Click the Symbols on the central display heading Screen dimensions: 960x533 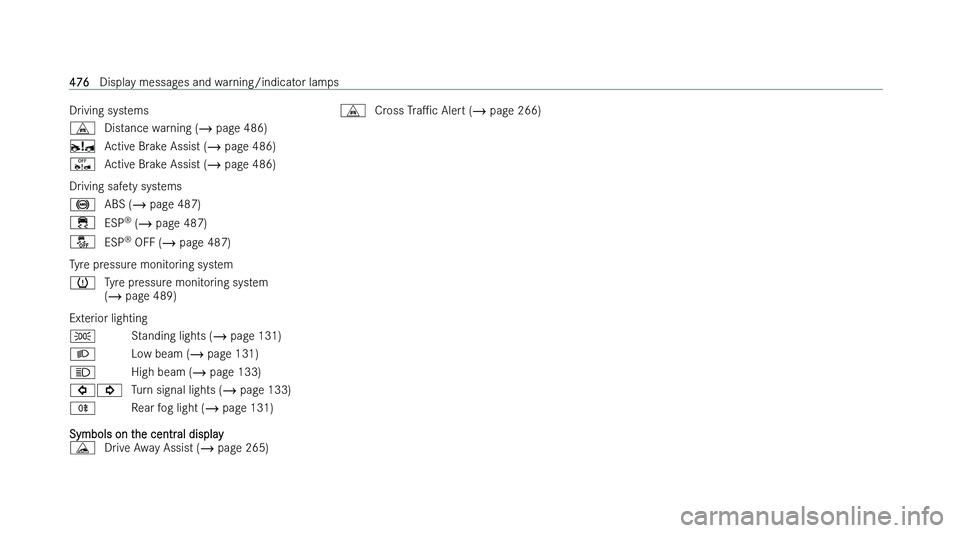point(146,434)
